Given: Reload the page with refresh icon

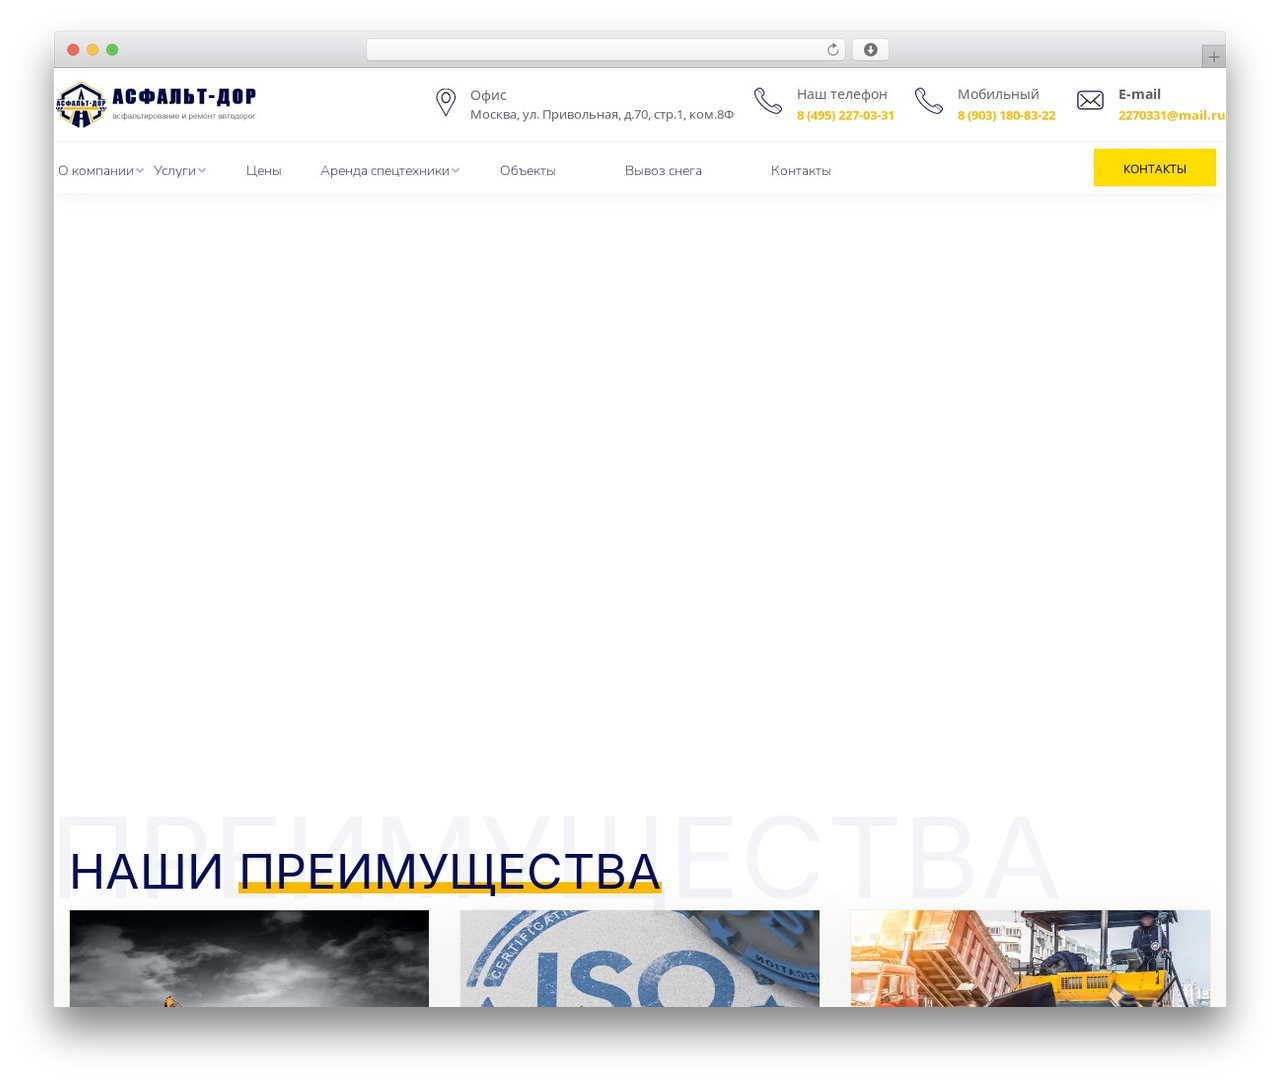Looking at the screenshot, I should 833,50.
